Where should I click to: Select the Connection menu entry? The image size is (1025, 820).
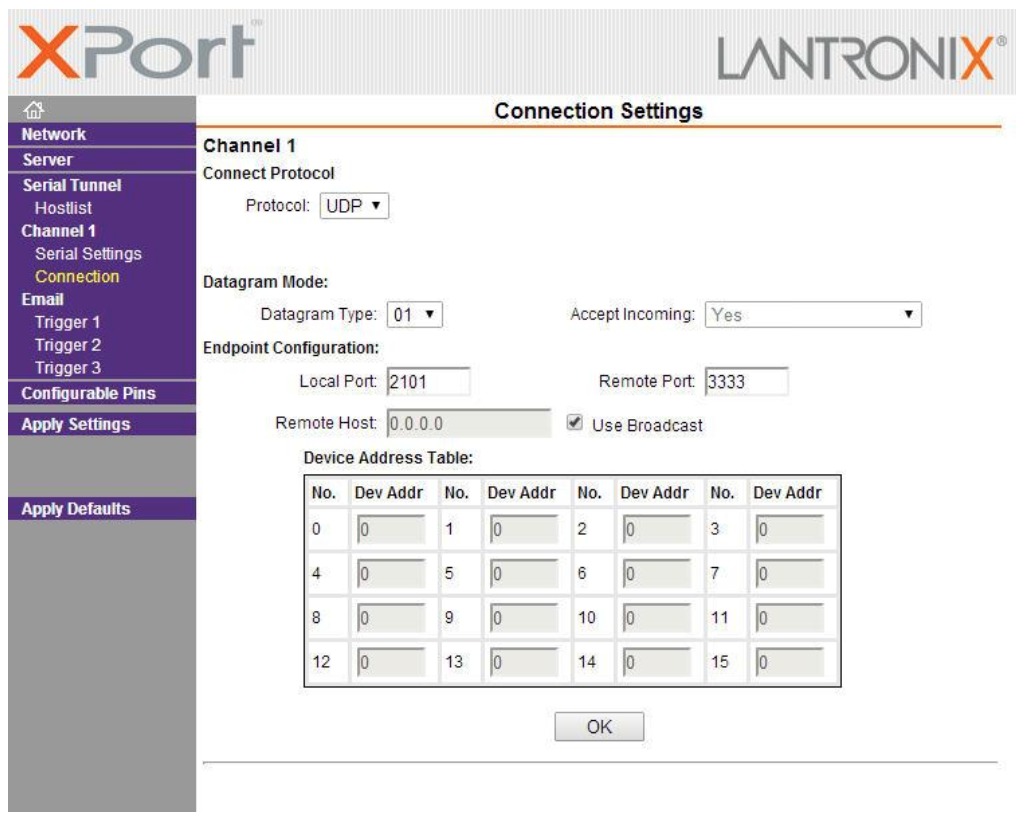pos(77,276)
